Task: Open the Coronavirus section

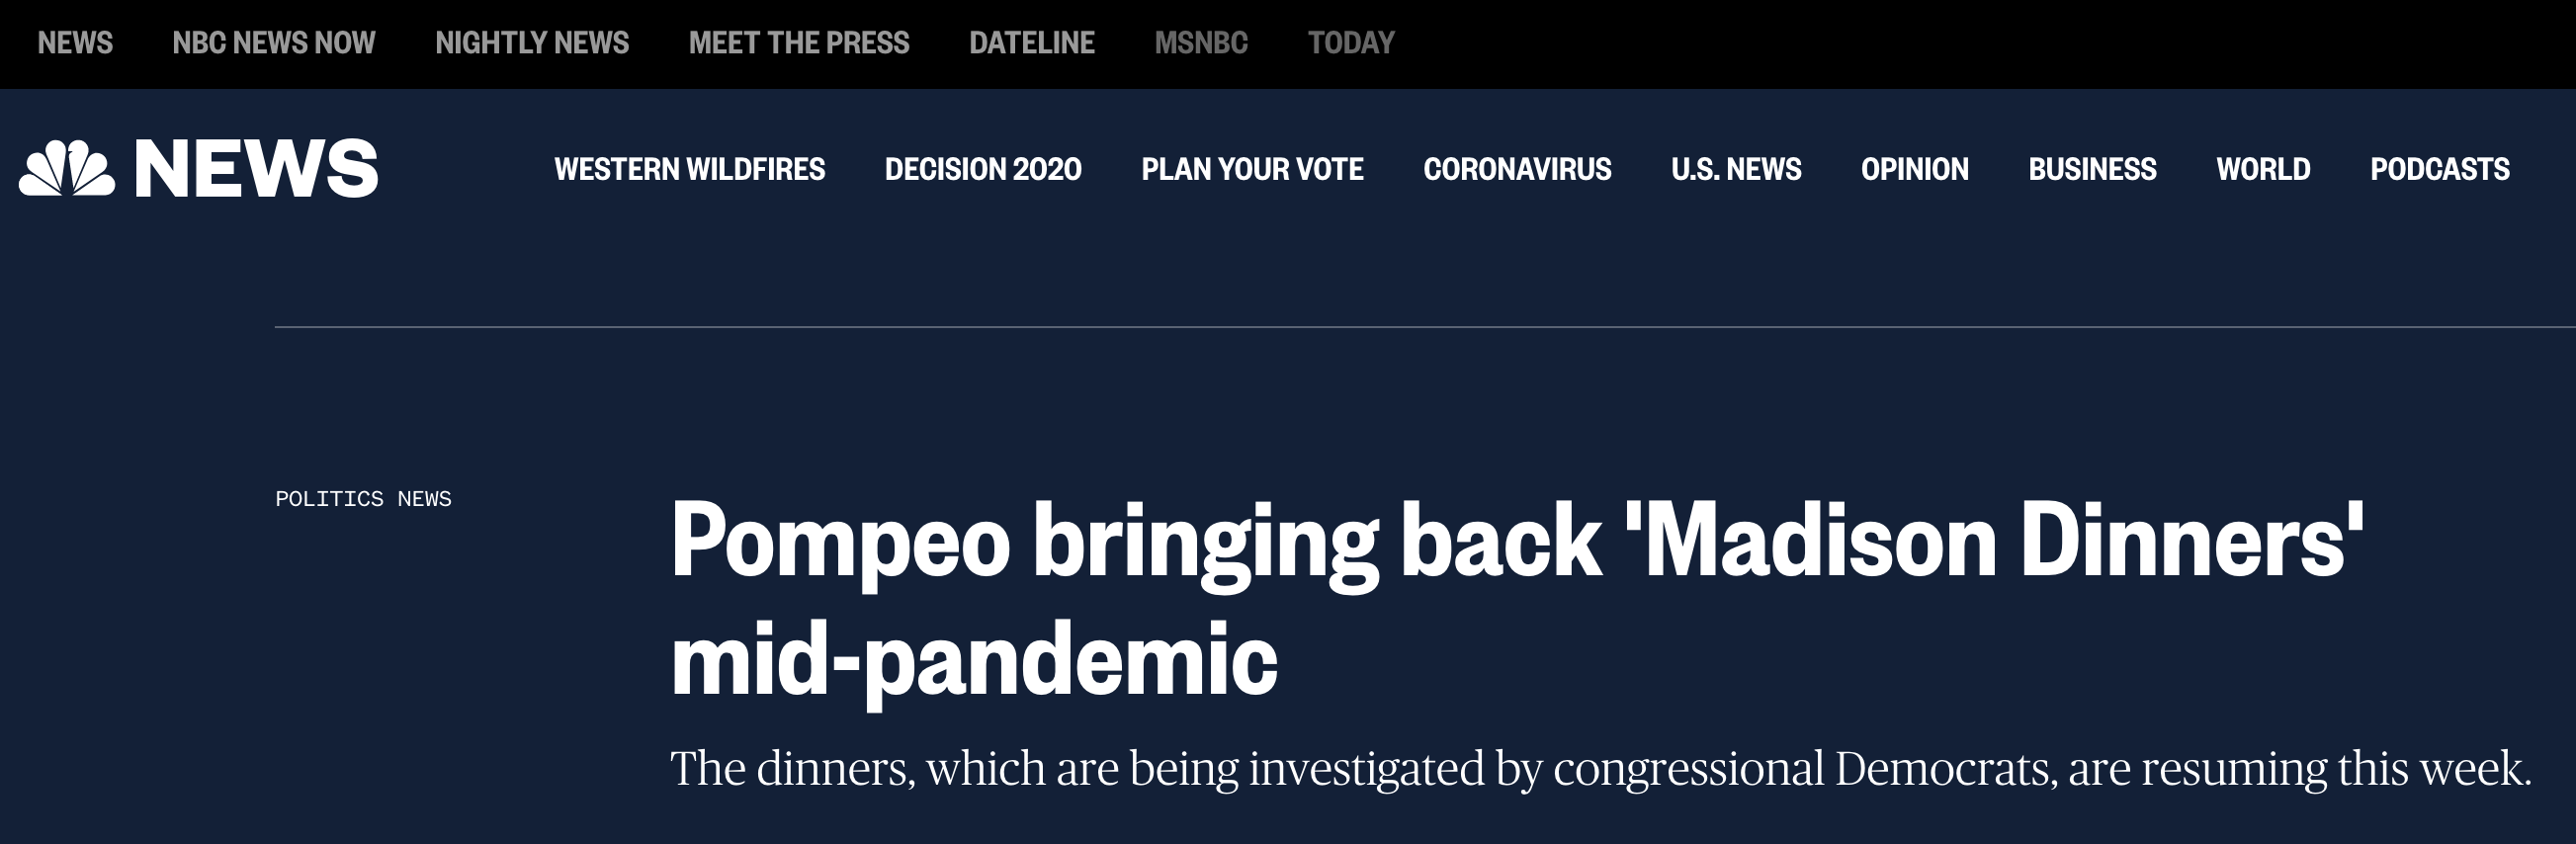Action: 1517,169
